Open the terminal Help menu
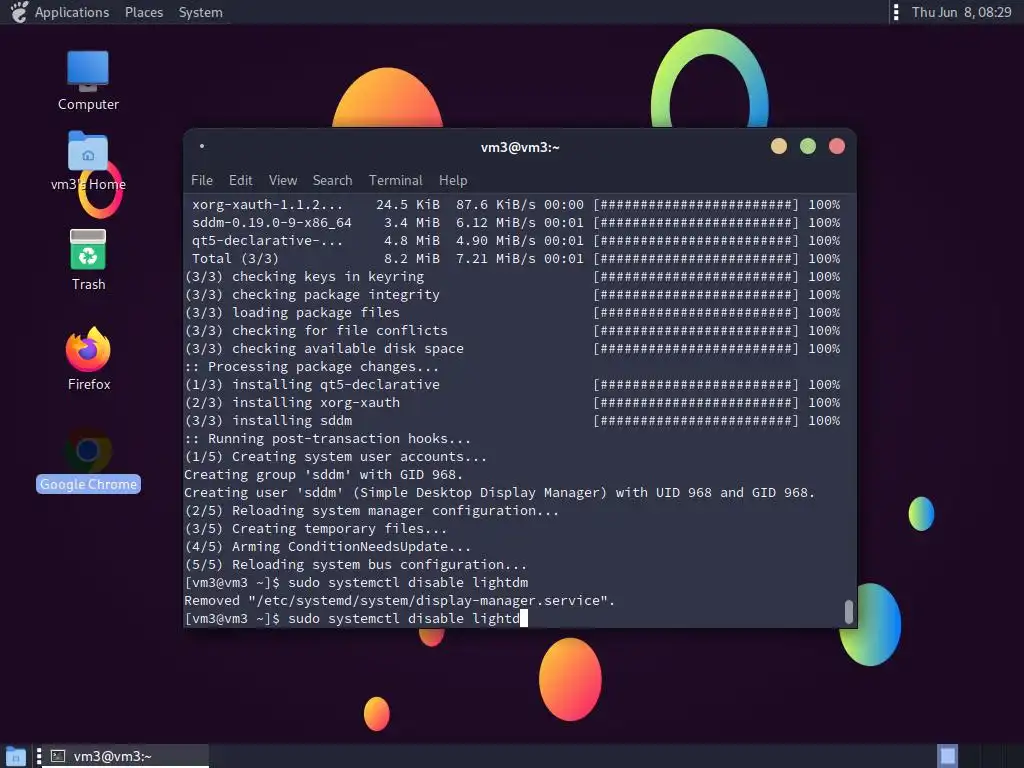Screen dimensions: 1024x768 (x=453, y=180)
